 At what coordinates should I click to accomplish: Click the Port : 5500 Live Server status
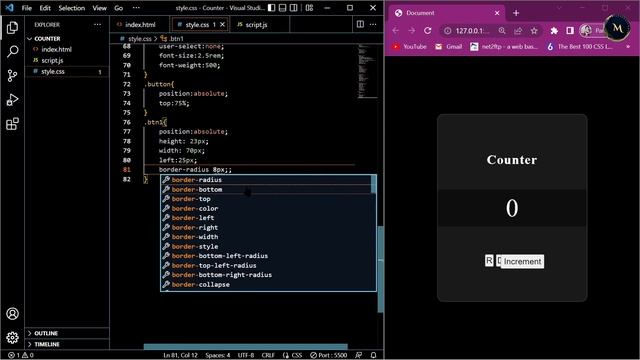tap(329, 355)
